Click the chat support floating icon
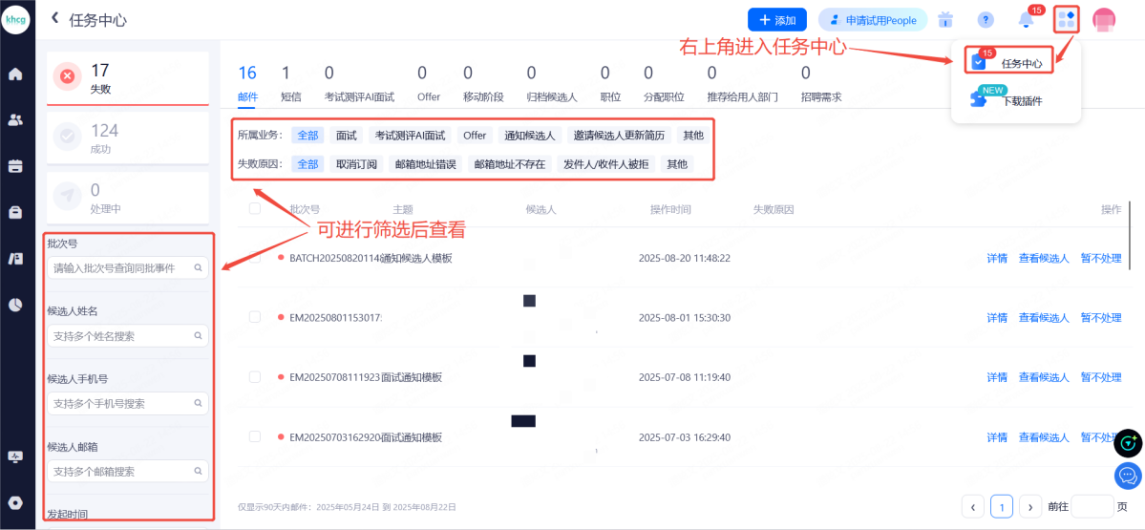Viewport: 1145px width, 530px height. pos(1128,475)
